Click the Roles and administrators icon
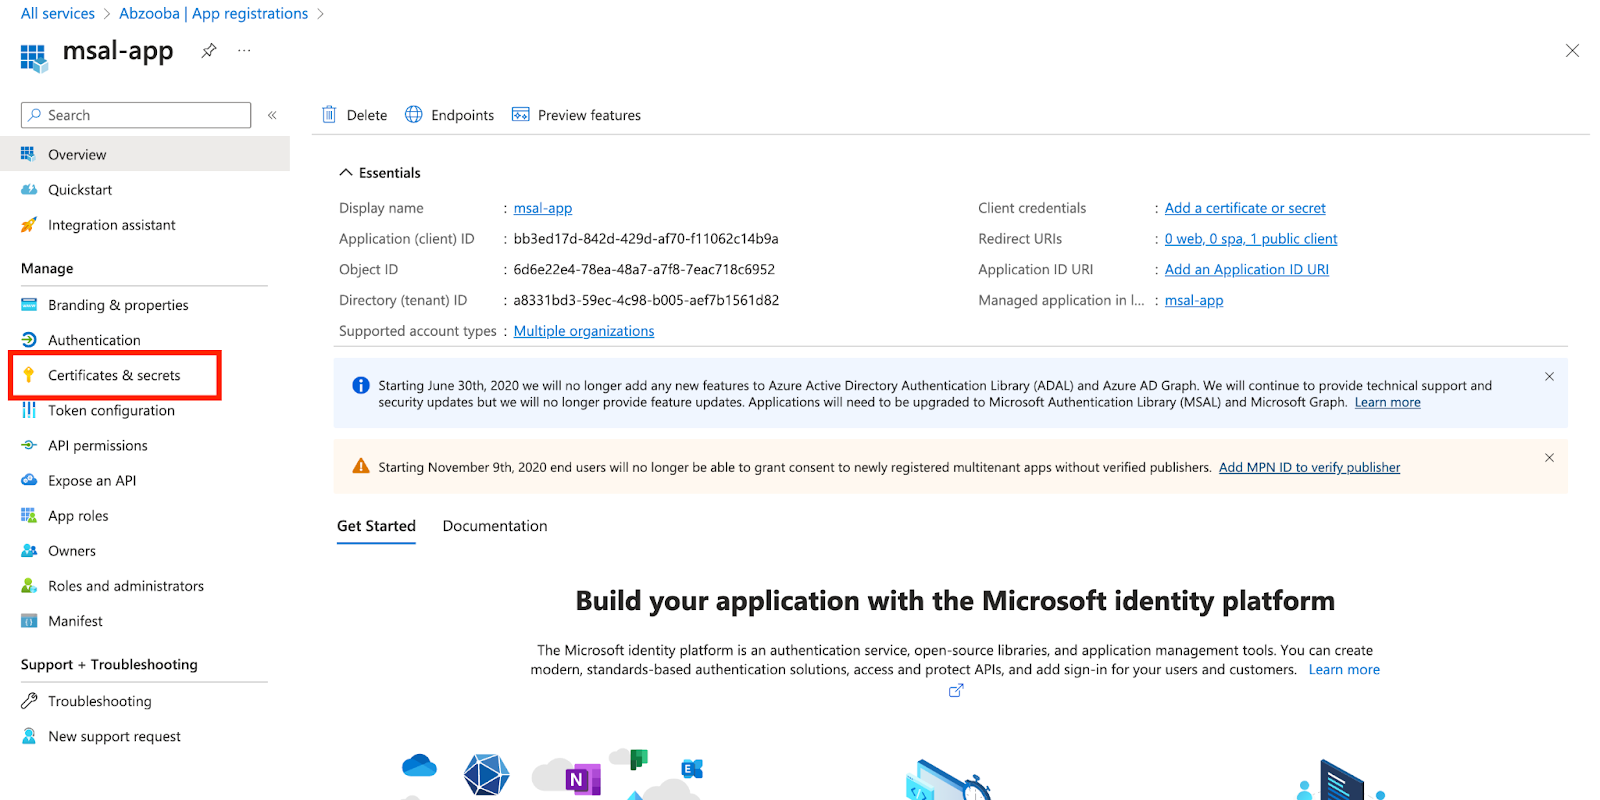The height and width of the screenshot is (800, 1600). coord(29,586)
